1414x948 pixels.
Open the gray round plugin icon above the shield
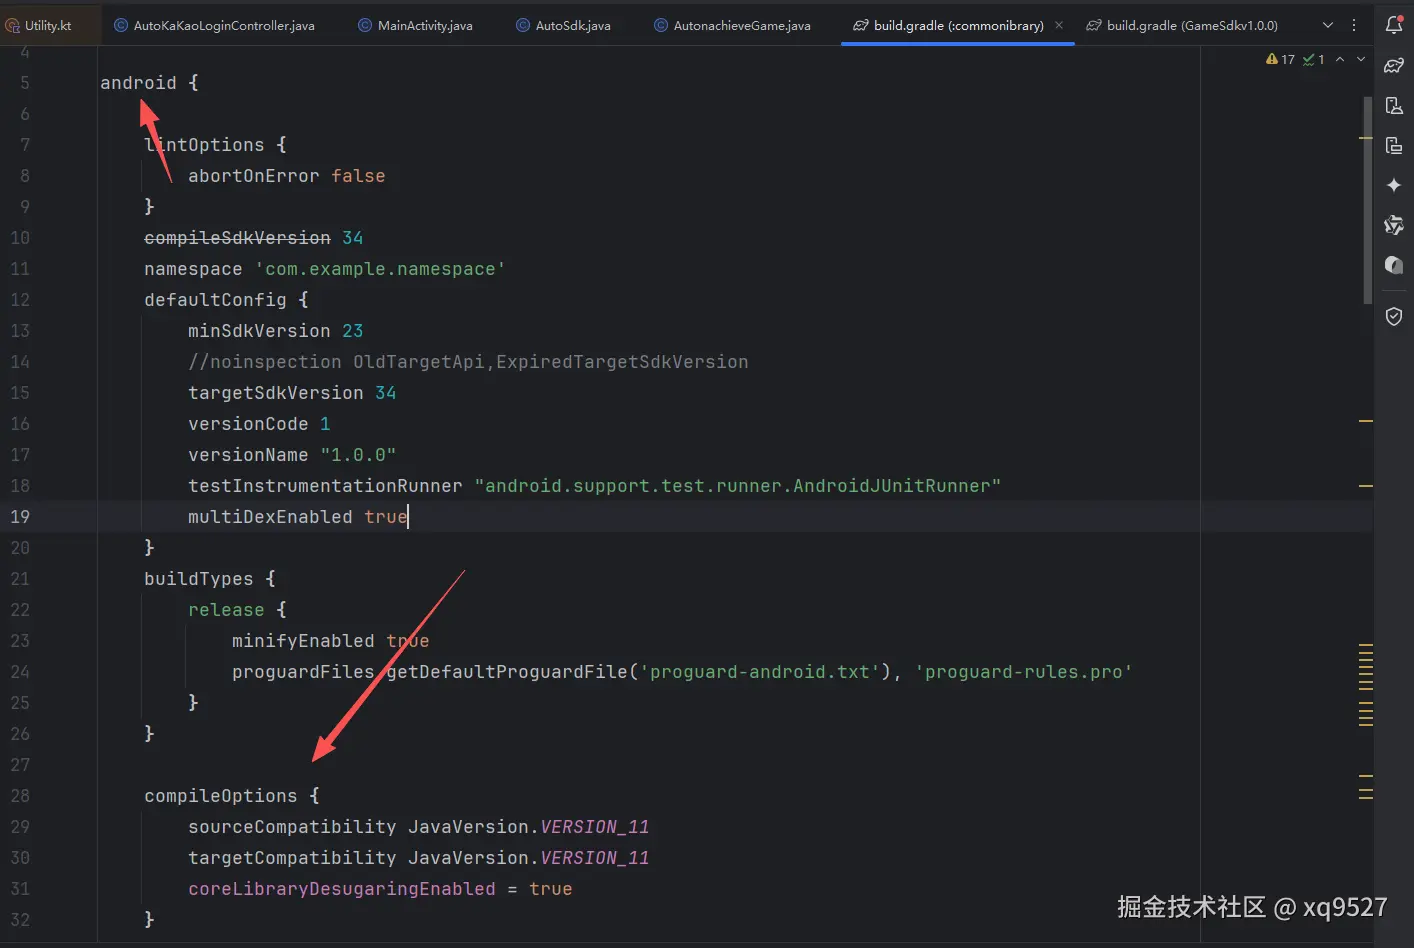pyautogui.click(x=1394, y=265)
